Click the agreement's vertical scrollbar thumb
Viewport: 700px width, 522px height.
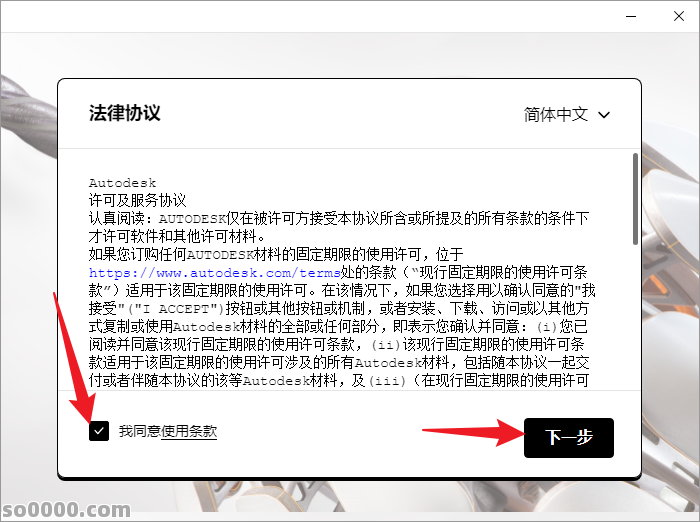635,198
